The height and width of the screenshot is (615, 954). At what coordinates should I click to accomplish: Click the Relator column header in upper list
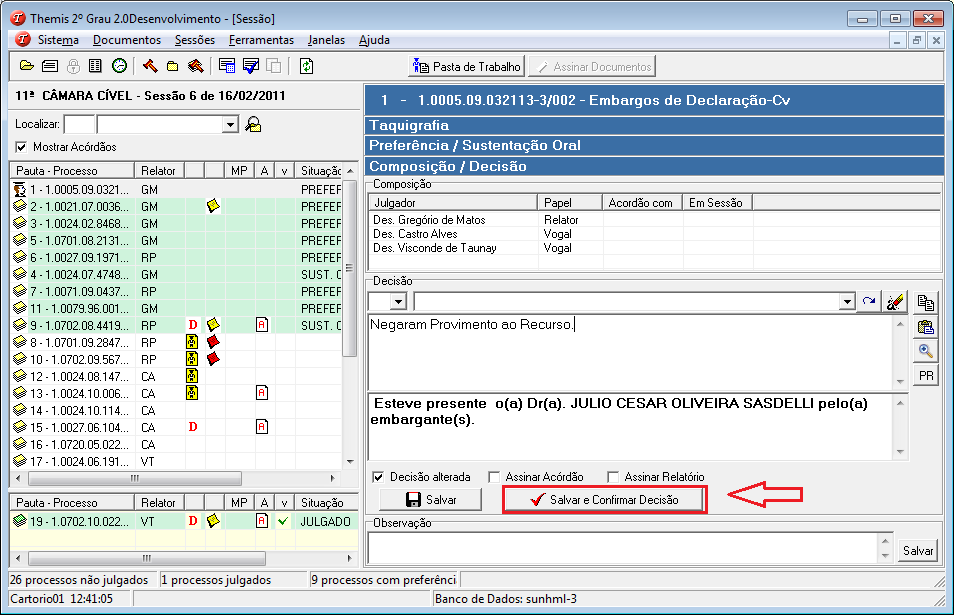(159, 170)
